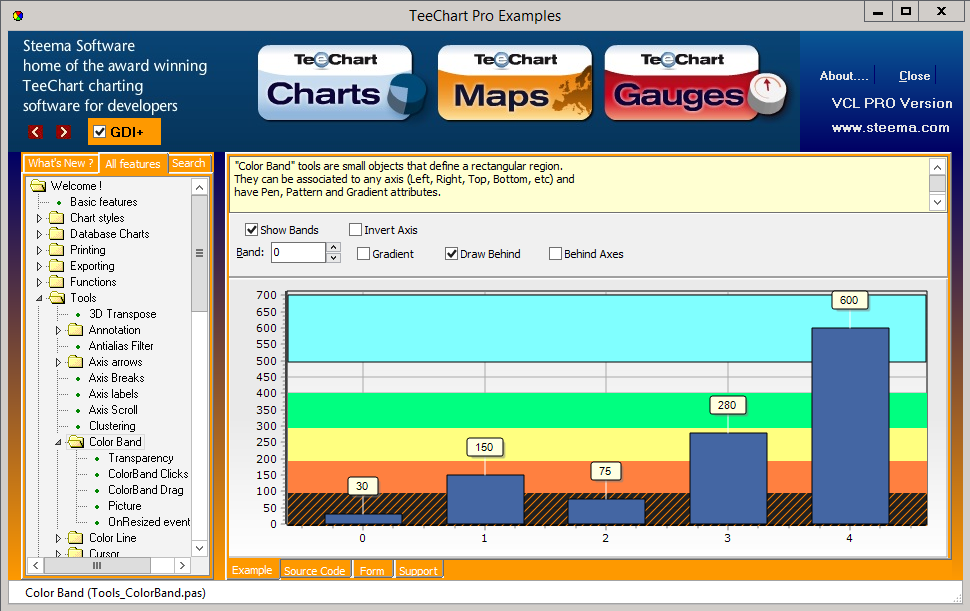Select the Clustering tree item
Screen dimensions: 970x611
tap(112, 425)
